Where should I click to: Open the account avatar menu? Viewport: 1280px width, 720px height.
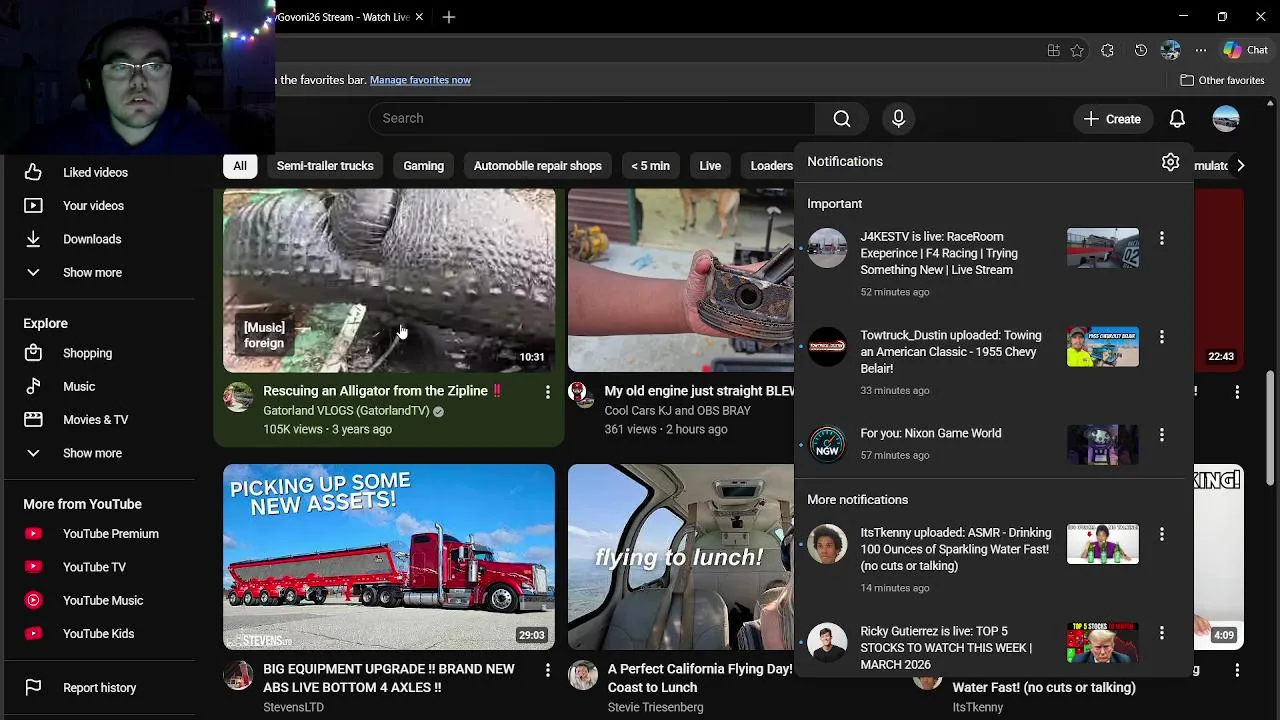click(1226, 119)
